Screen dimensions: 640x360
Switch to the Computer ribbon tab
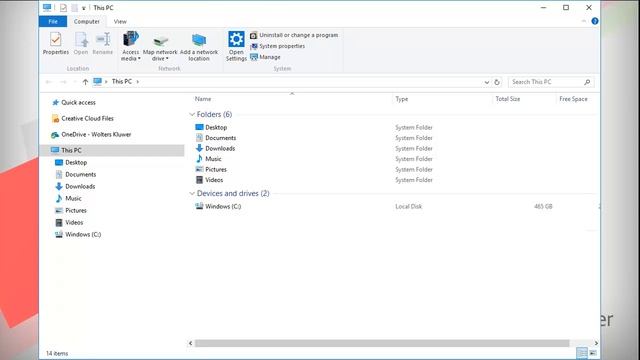tap(87, 21)
